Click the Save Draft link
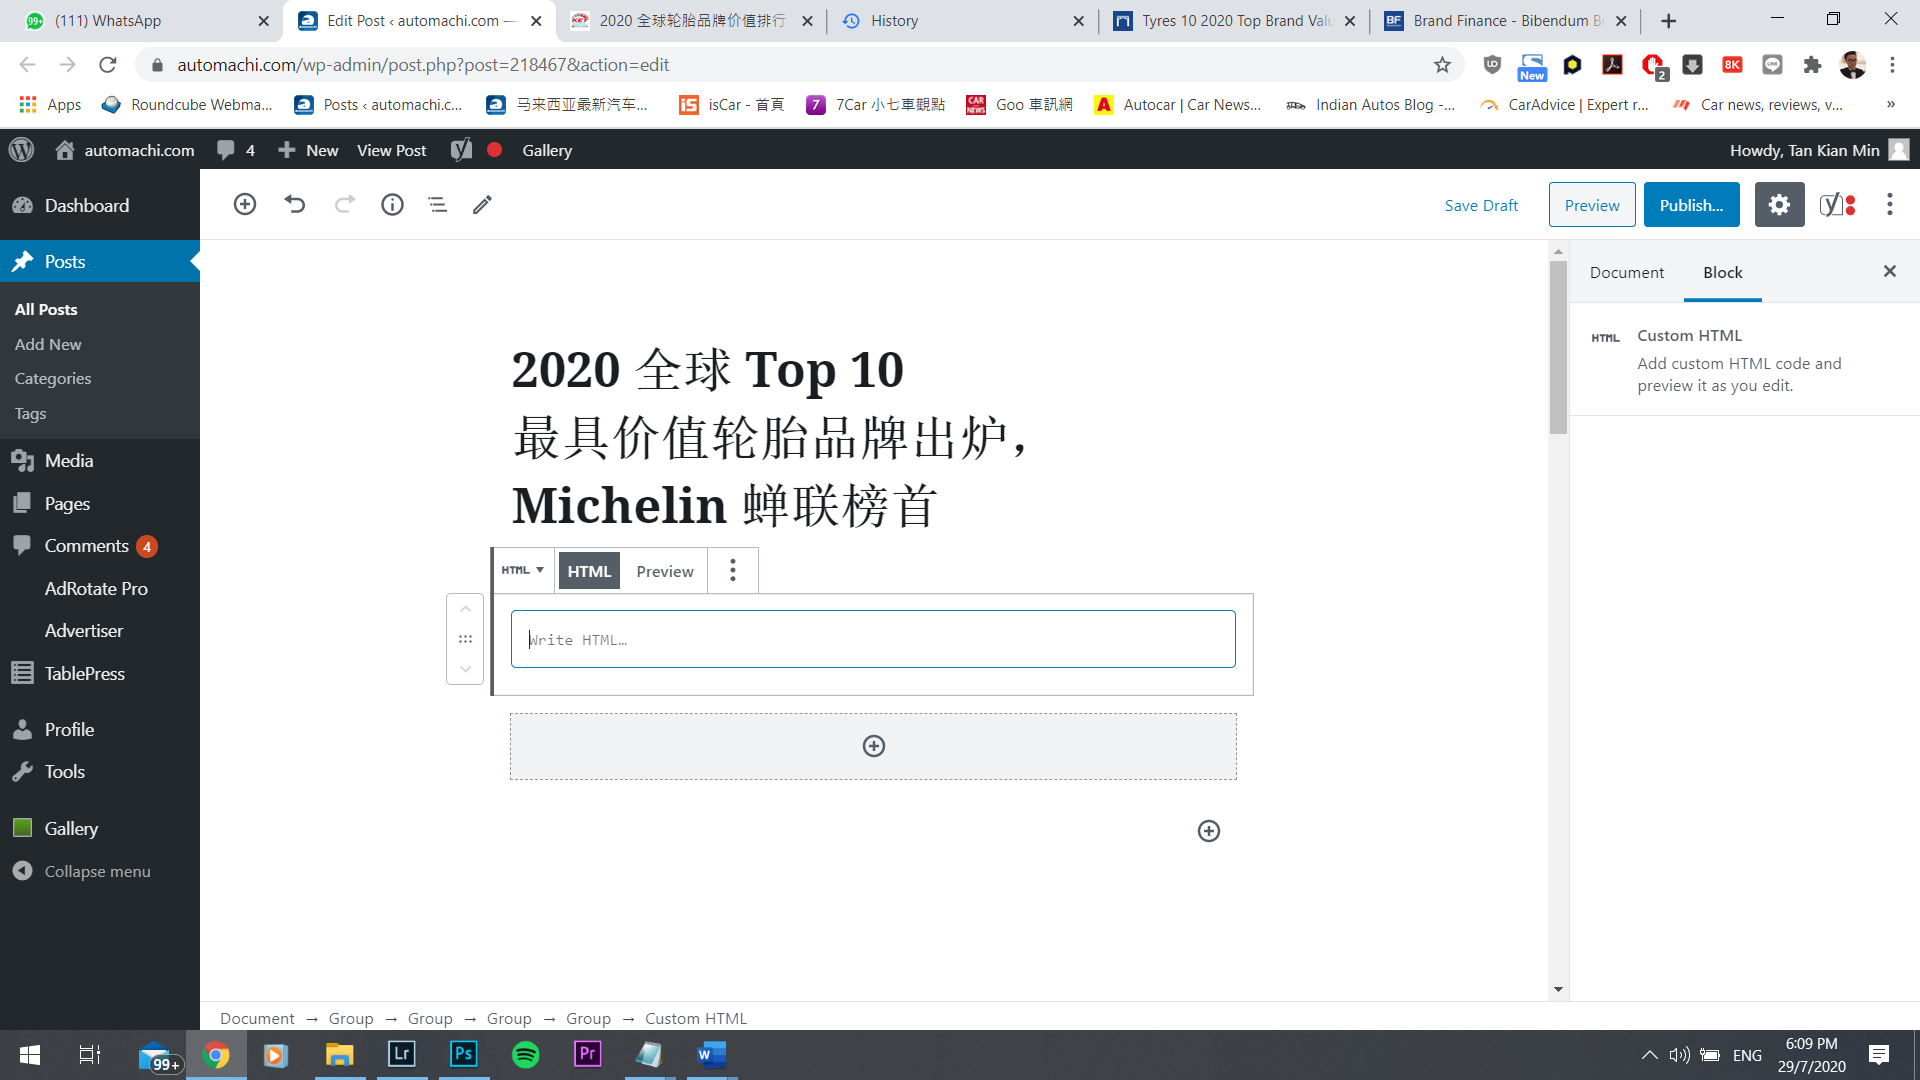The image size is (1920, 1080). (1481, 205)
